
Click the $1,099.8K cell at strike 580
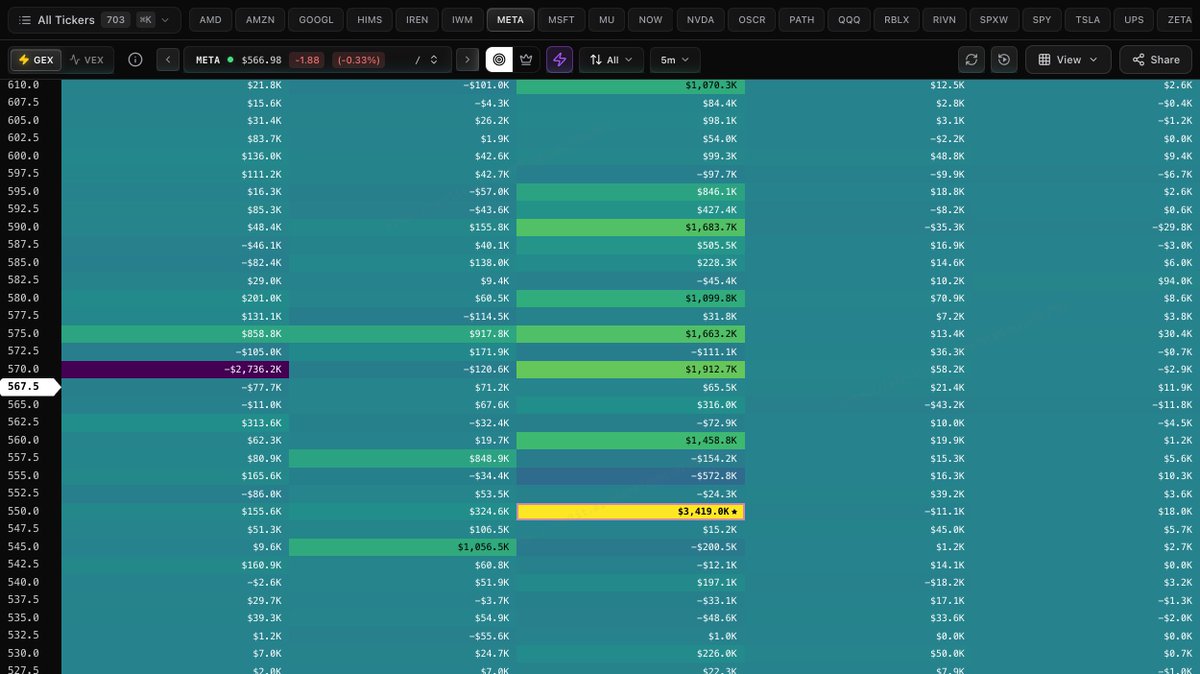[x=631, y=298]
